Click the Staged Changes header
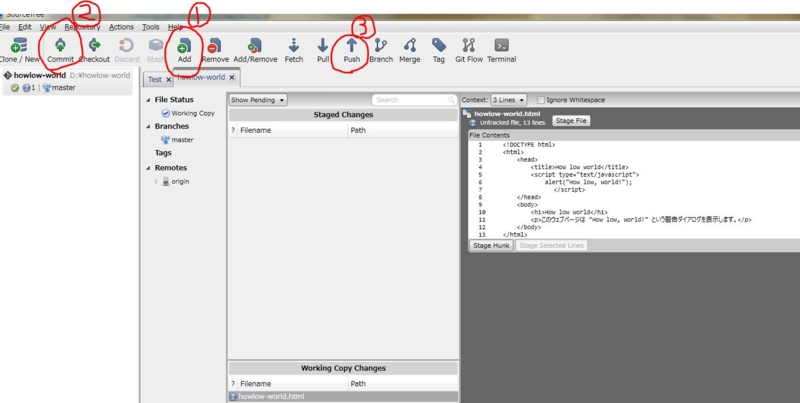The image size is (800, 403). pos(343,115)
